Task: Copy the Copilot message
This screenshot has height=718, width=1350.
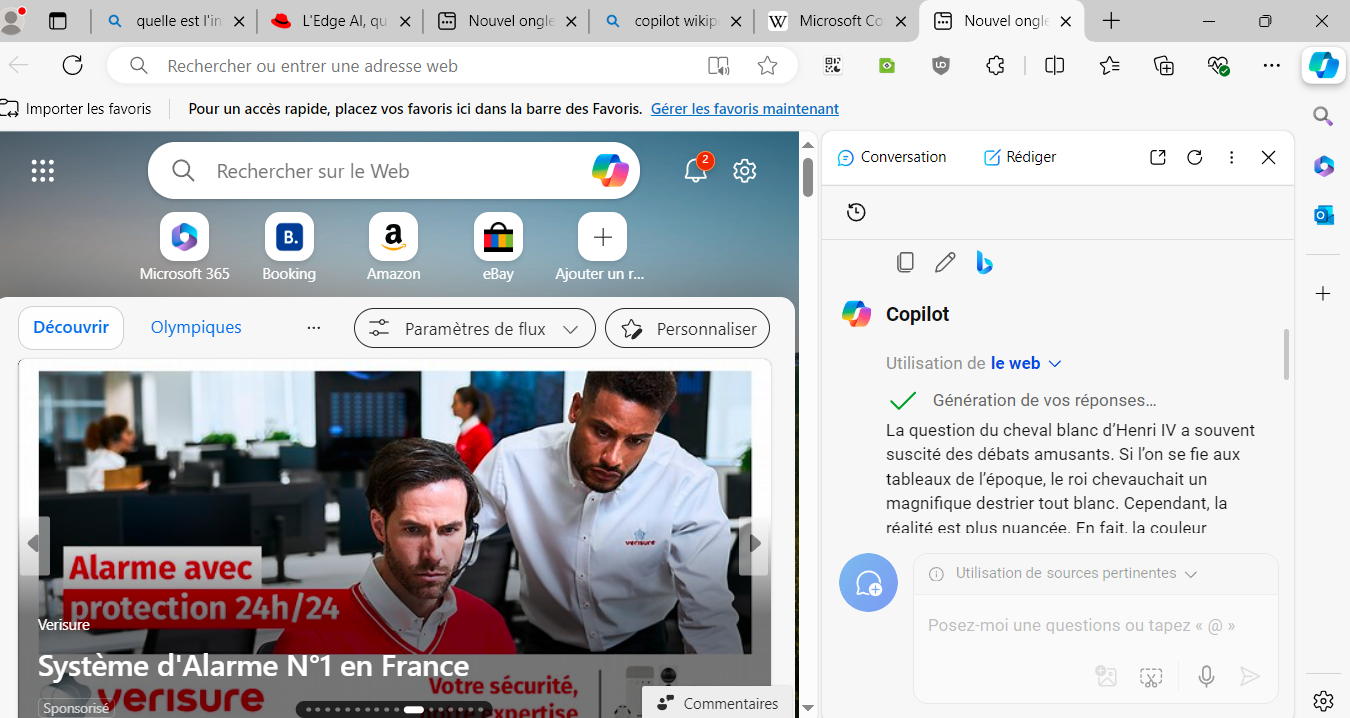Action: [905, 262]
